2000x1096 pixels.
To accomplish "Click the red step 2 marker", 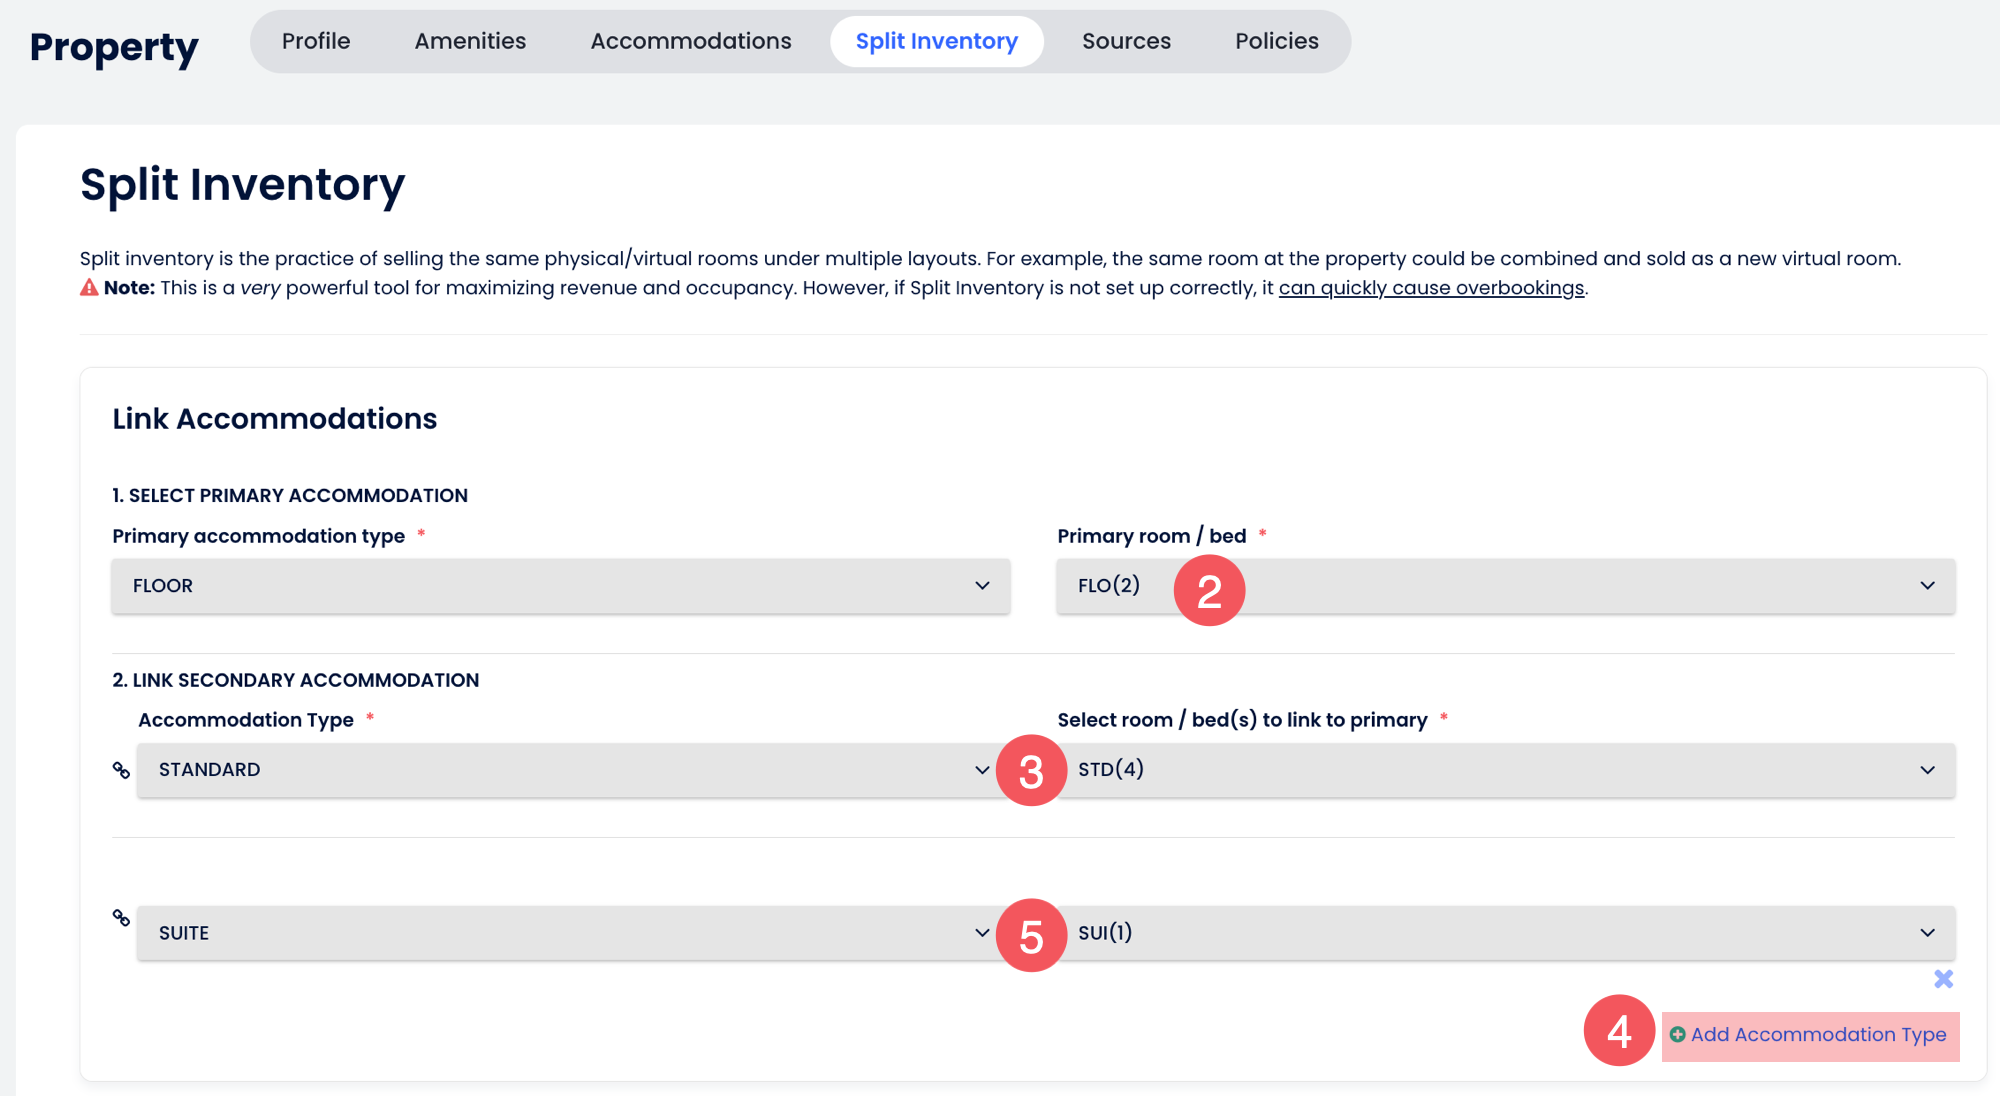I will pos(1209,591).
